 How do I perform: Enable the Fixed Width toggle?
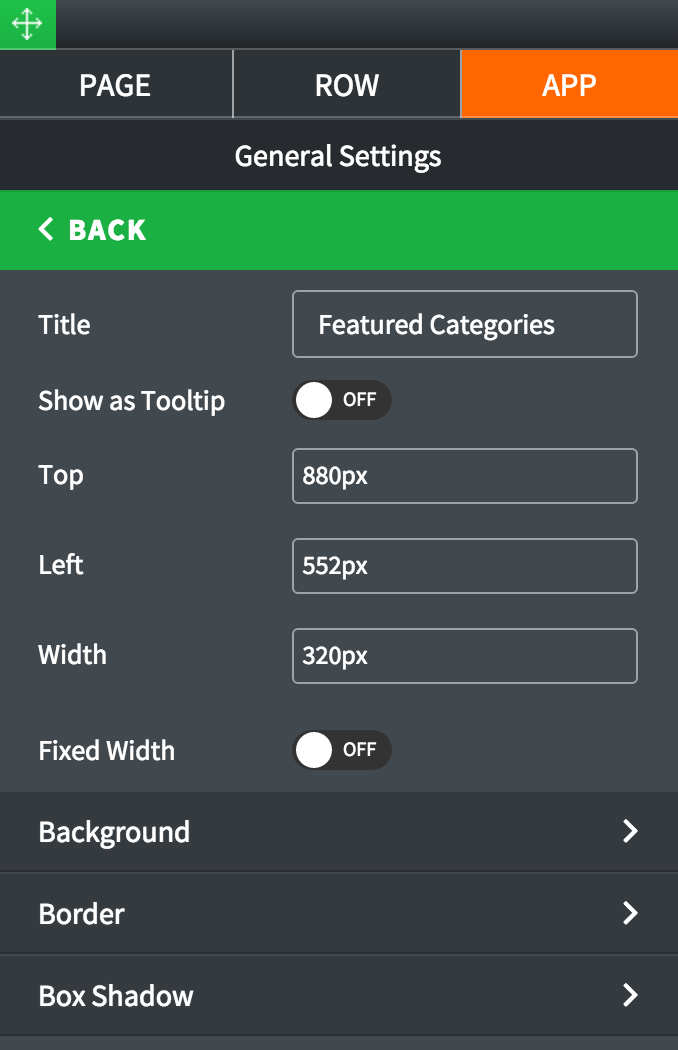(341, 750)
